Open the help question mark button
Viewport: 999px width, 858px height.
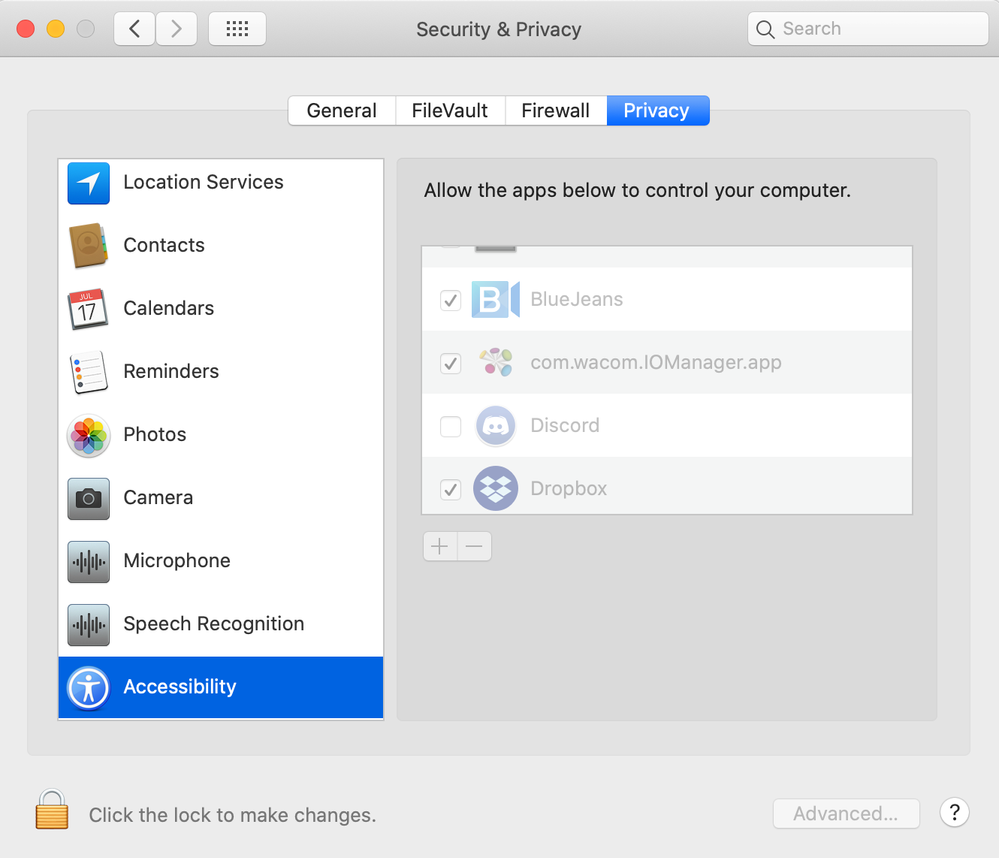pyautogui.click(x=954, y=813)
